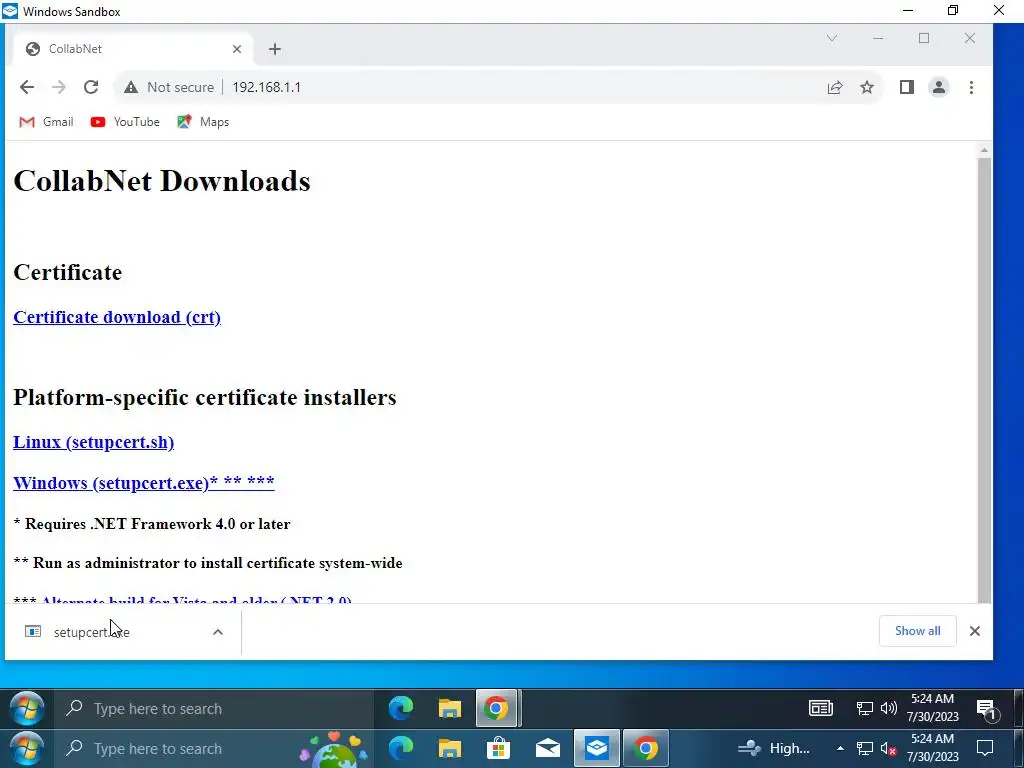Maximize Chrome window inside sandbox
Viewport: 1024px width, 768px height.
click(923, 39)
